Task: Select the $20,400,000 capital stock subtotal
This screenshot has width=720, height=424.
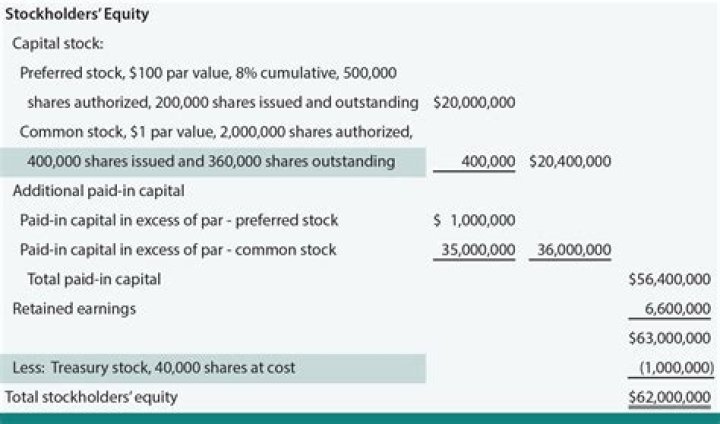Action: [571, 161]
